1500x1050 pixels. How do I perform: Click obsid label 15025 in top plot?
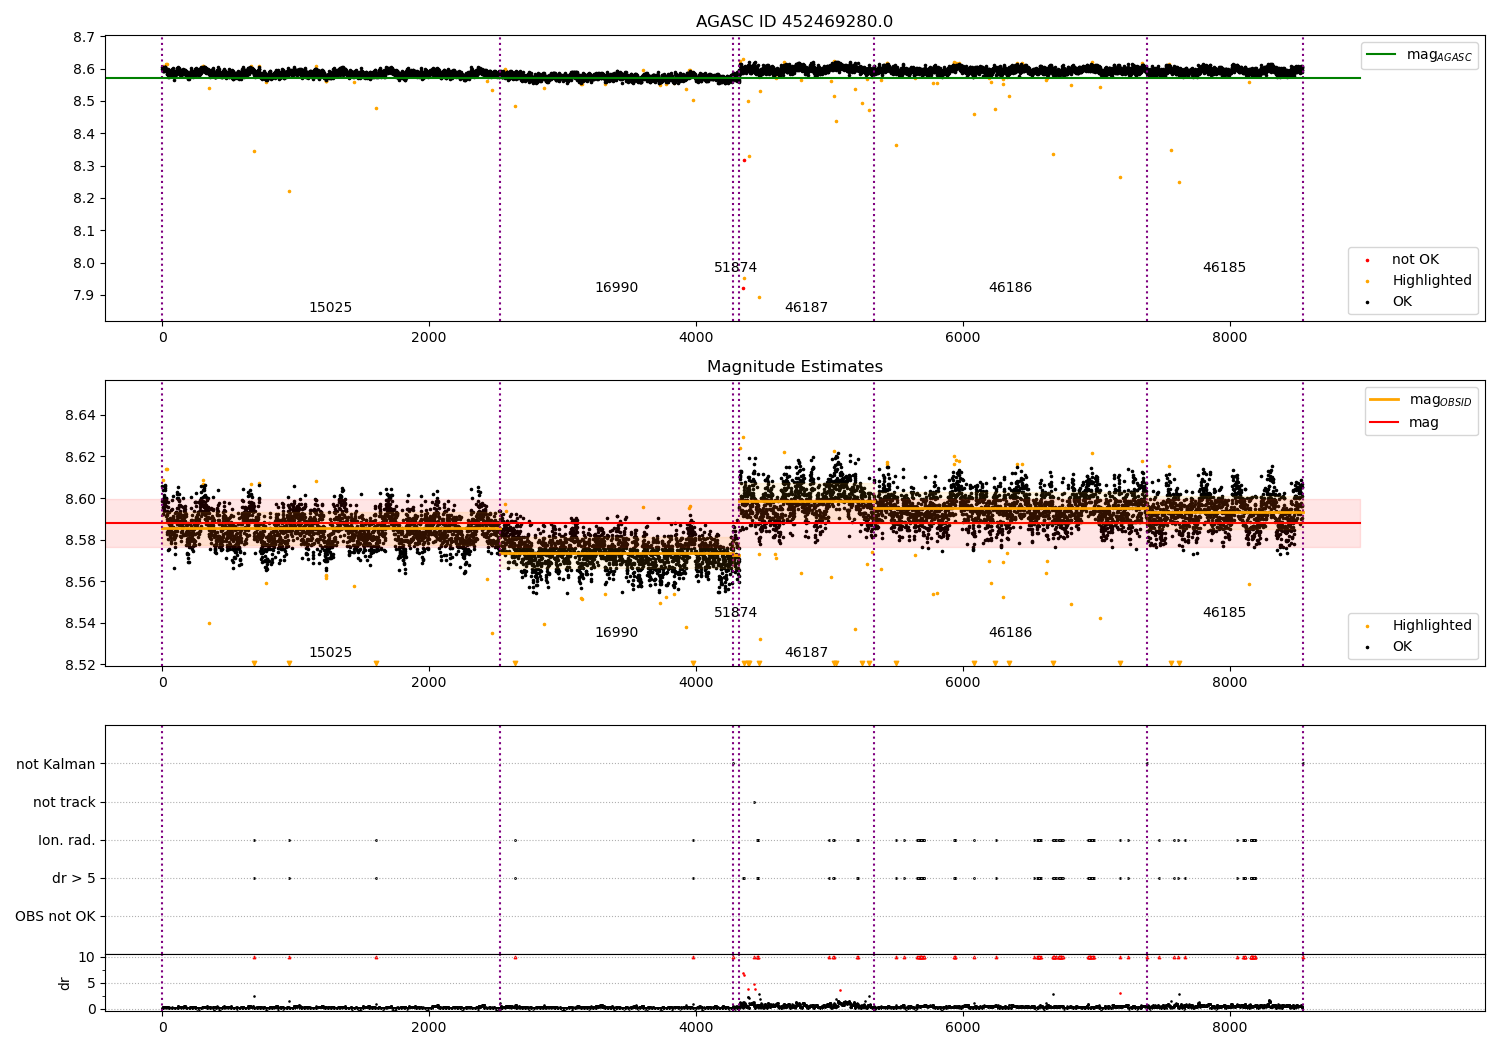pos(330,308)
